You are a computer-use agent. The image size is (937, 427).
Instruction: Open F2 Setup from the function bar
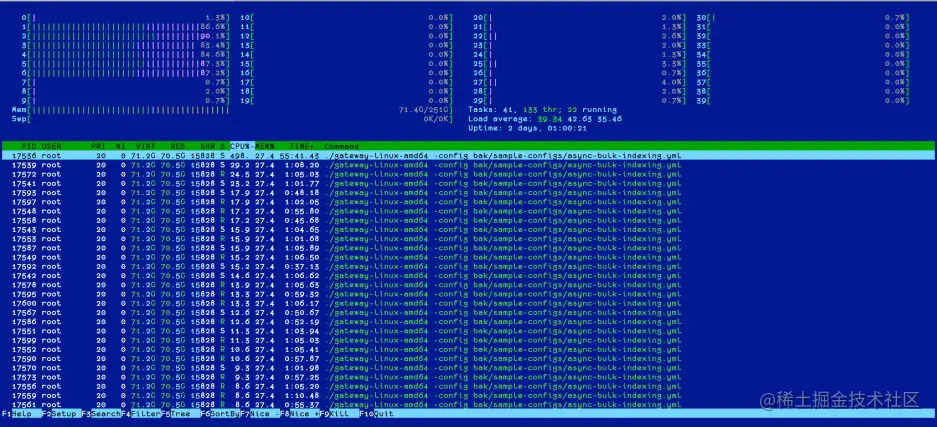tap(61, 413)
